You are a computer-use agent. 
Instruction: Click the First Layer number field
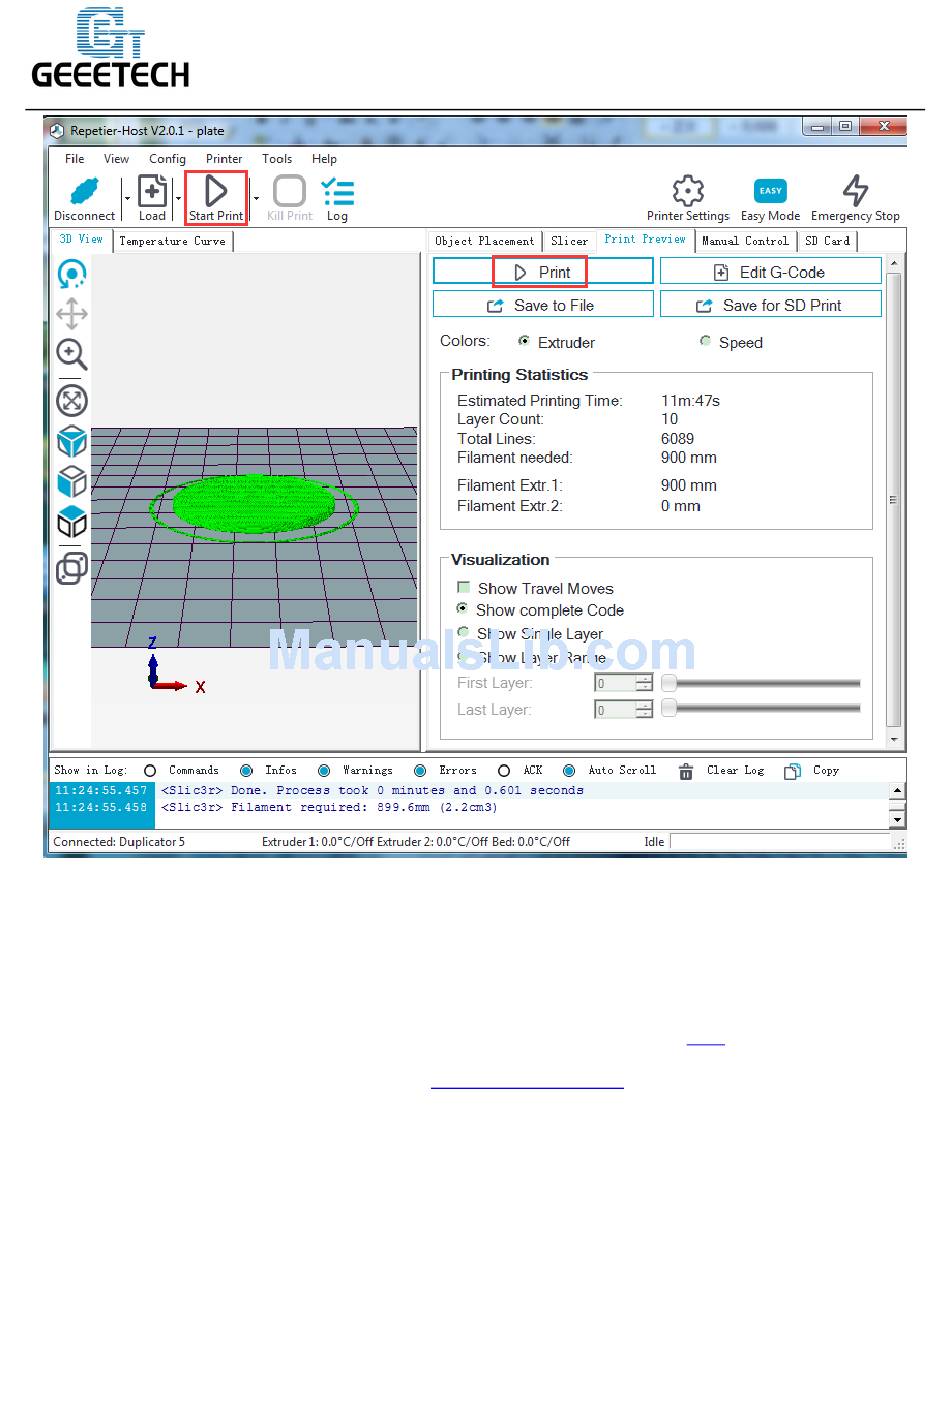tap(614, 683)
